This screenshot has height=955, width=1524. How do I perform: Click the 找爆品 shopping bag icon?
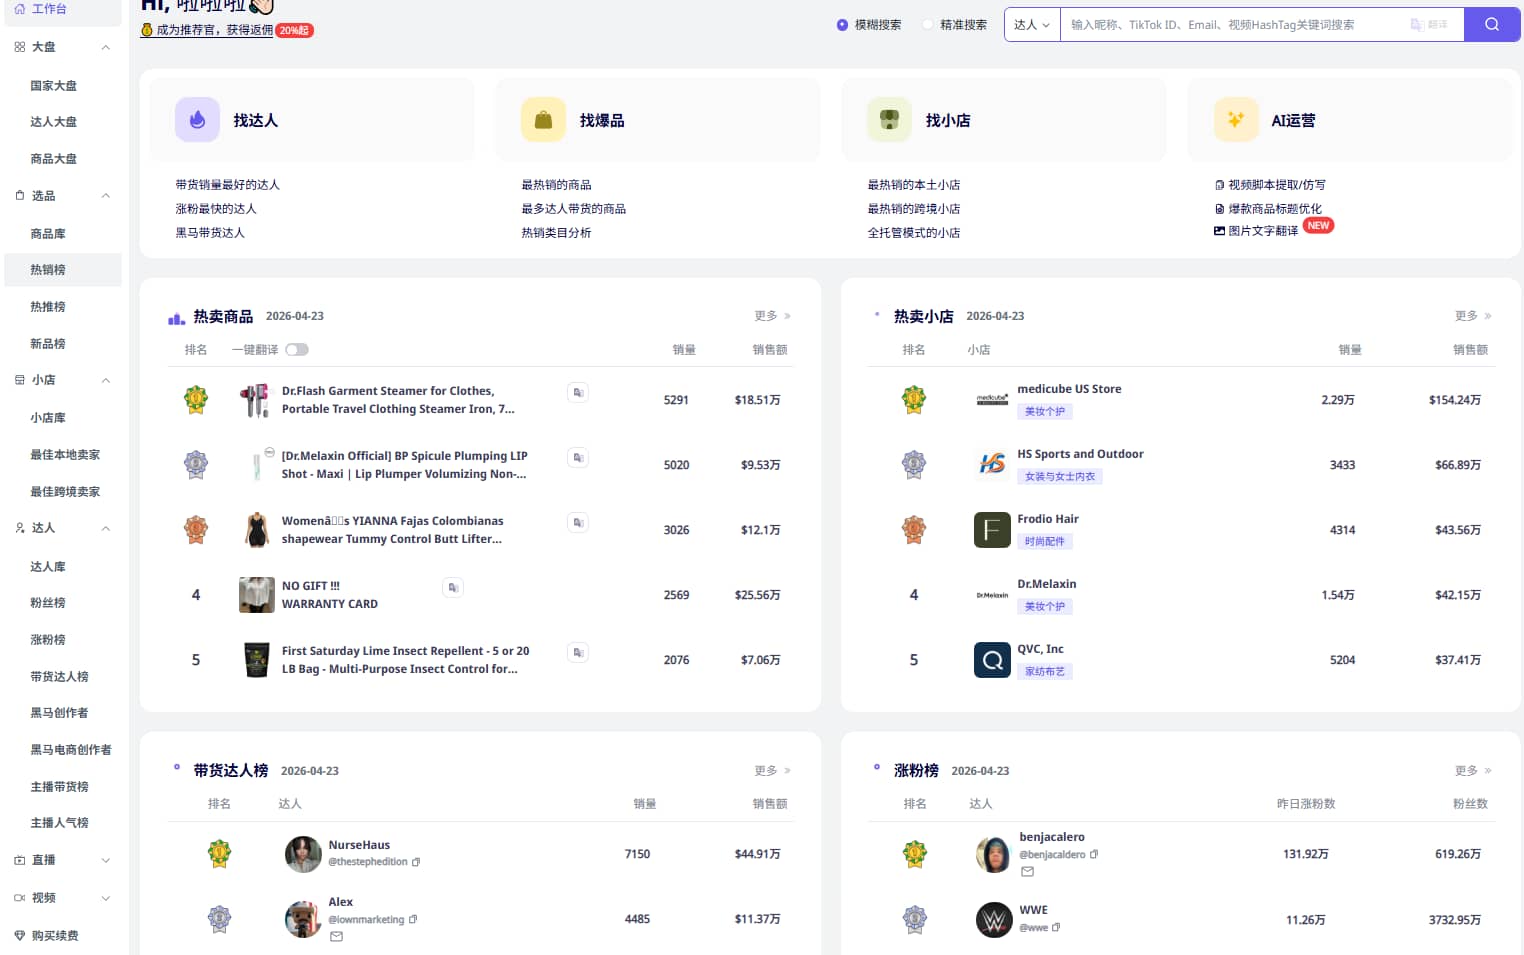[x=543, y=120]
